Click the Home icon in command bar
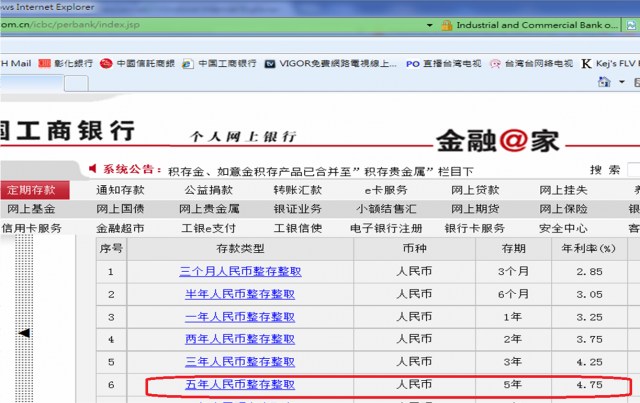The image size is (640, 403). (x=604, y=82)
